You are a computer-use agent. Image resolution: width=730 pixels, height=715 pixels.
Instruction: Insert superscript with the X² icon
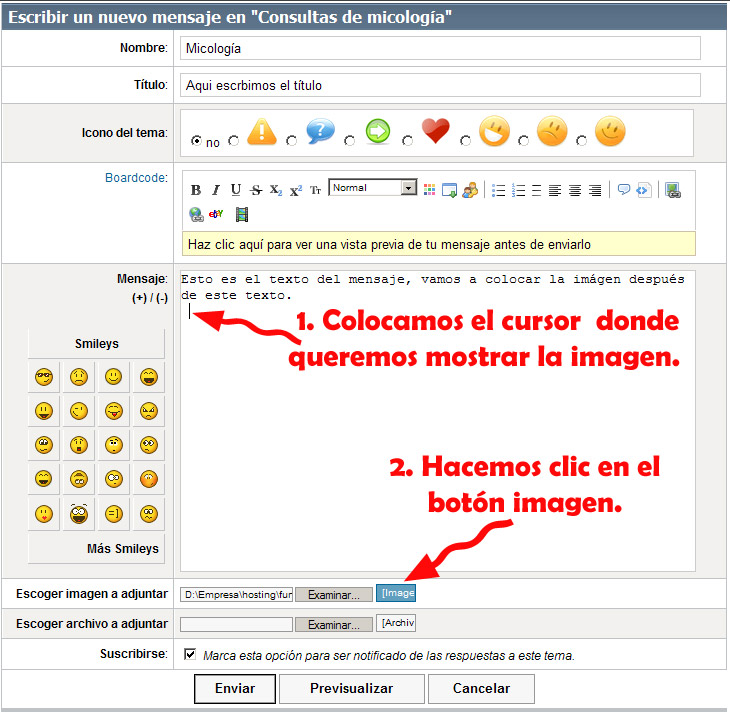tap(296, 190)
